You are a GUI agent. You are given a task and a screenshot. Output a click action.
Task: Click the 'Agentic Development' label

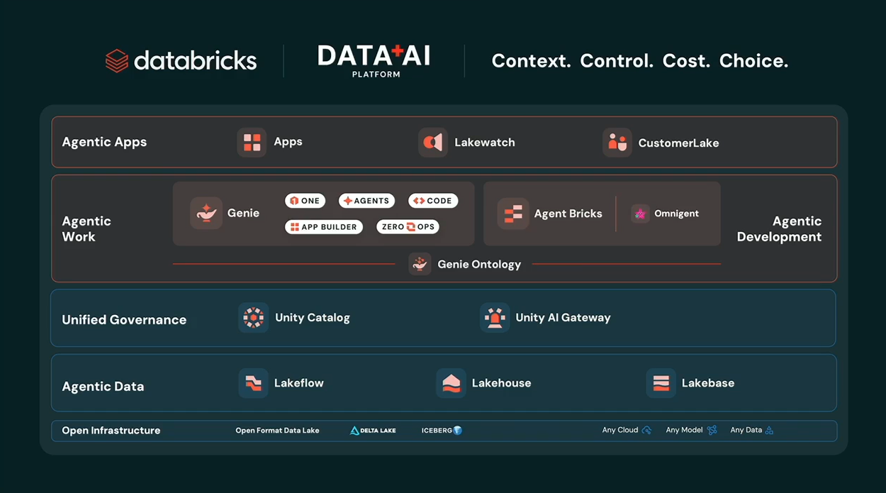(779, 229)
